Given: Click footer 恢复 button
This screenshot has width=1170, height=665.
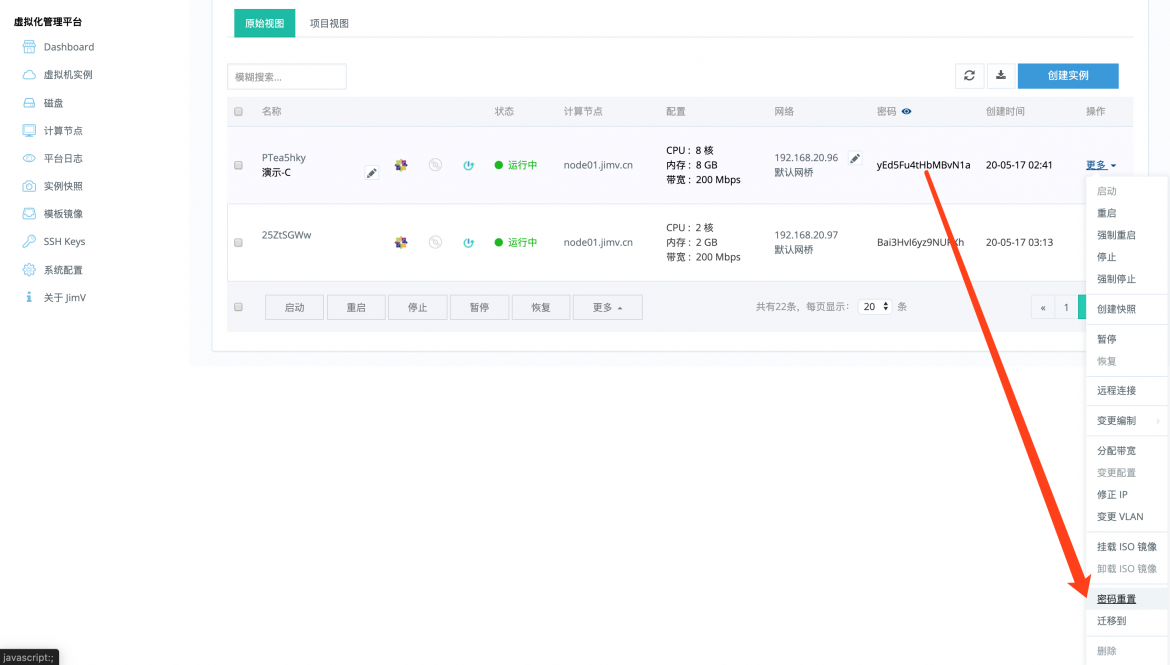Looking at the screenshot, I should pos(541,307).
